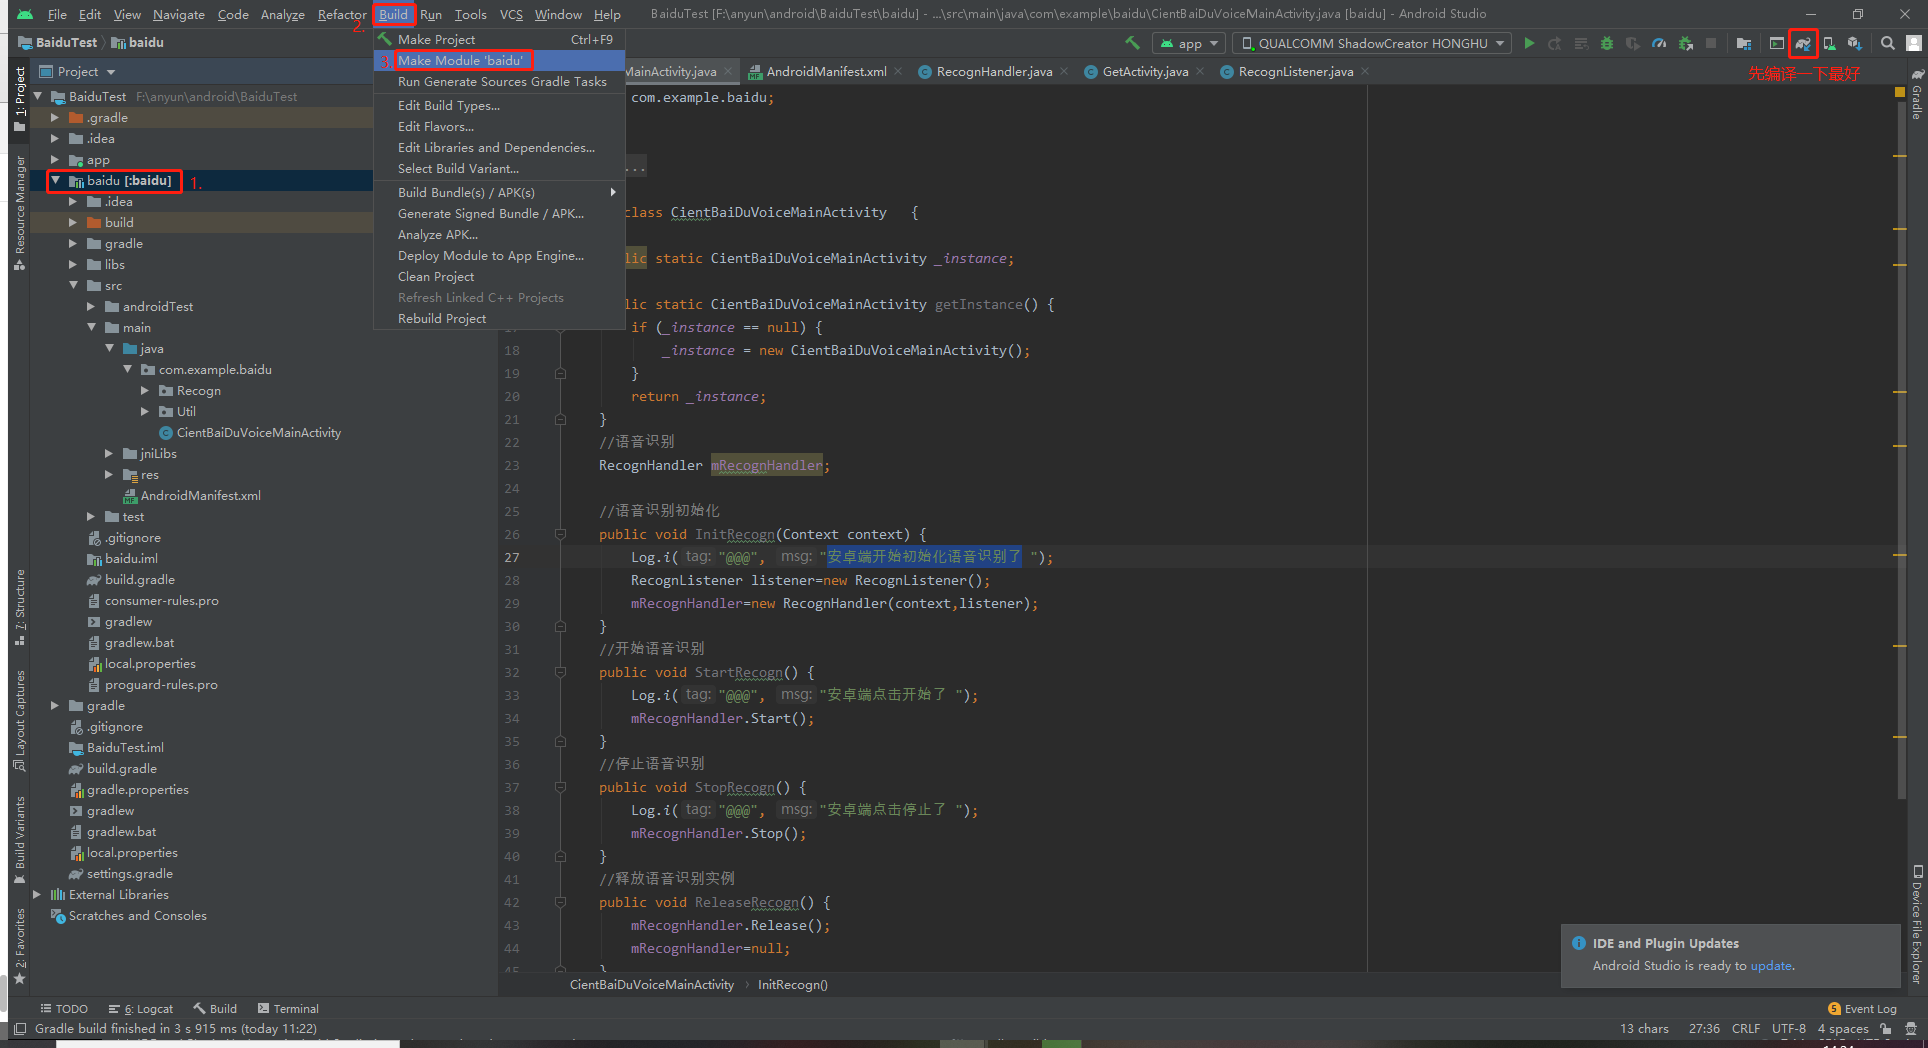
Task: Switch to RecognListener.java editor tab
Action: (1295, 72)
